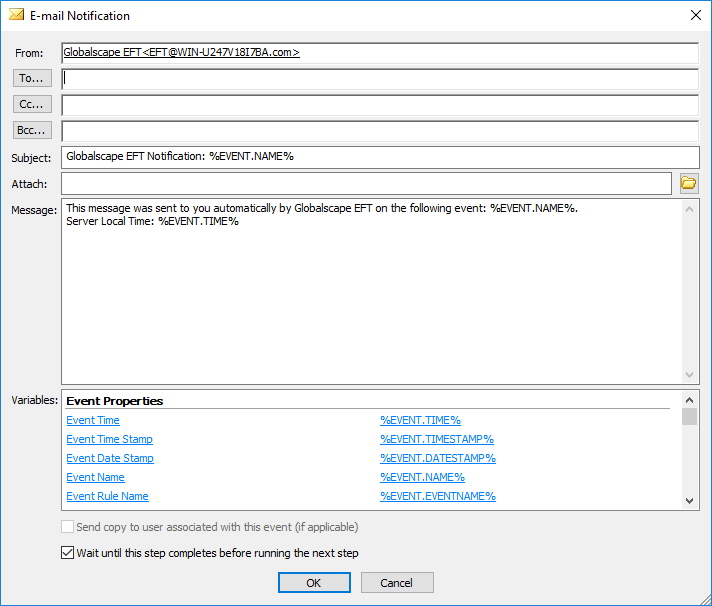Click the folder browse icon beside Attach
The height and width of the screenshot is (606, 712).
tap(688, 183)
